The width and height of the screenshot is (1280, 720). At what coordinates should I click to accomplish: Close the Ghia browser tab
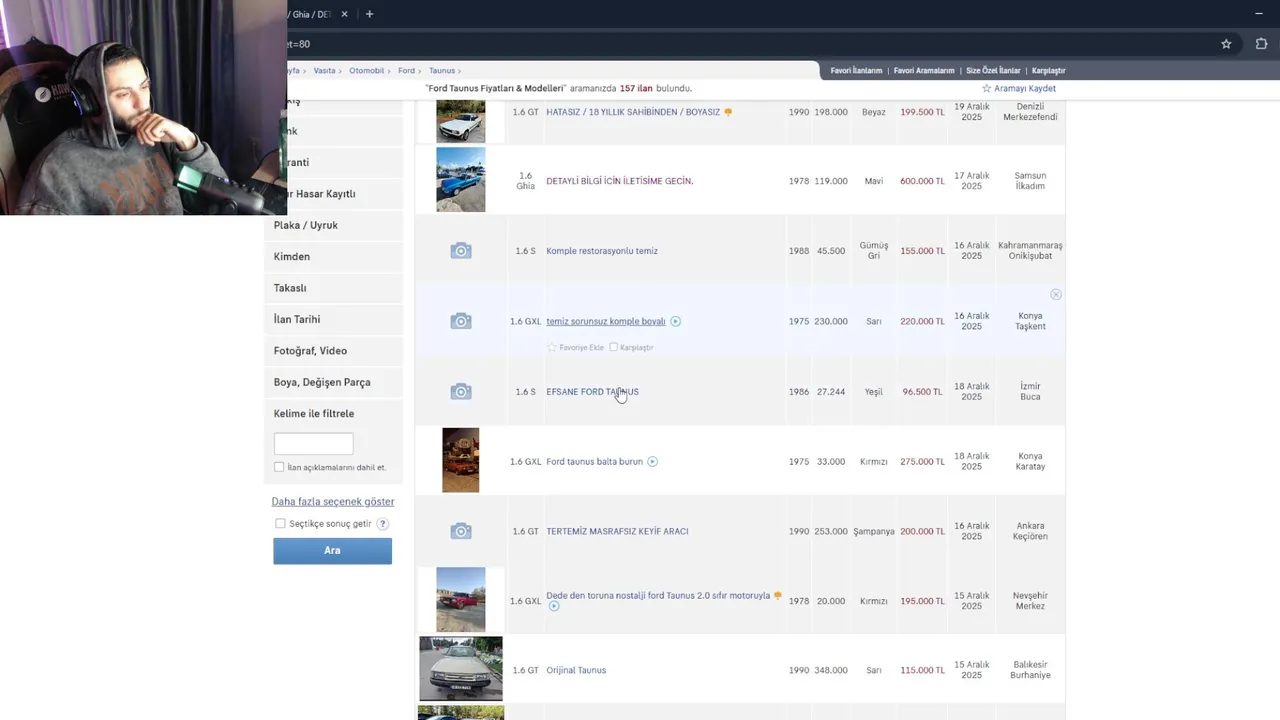(344, 14)
